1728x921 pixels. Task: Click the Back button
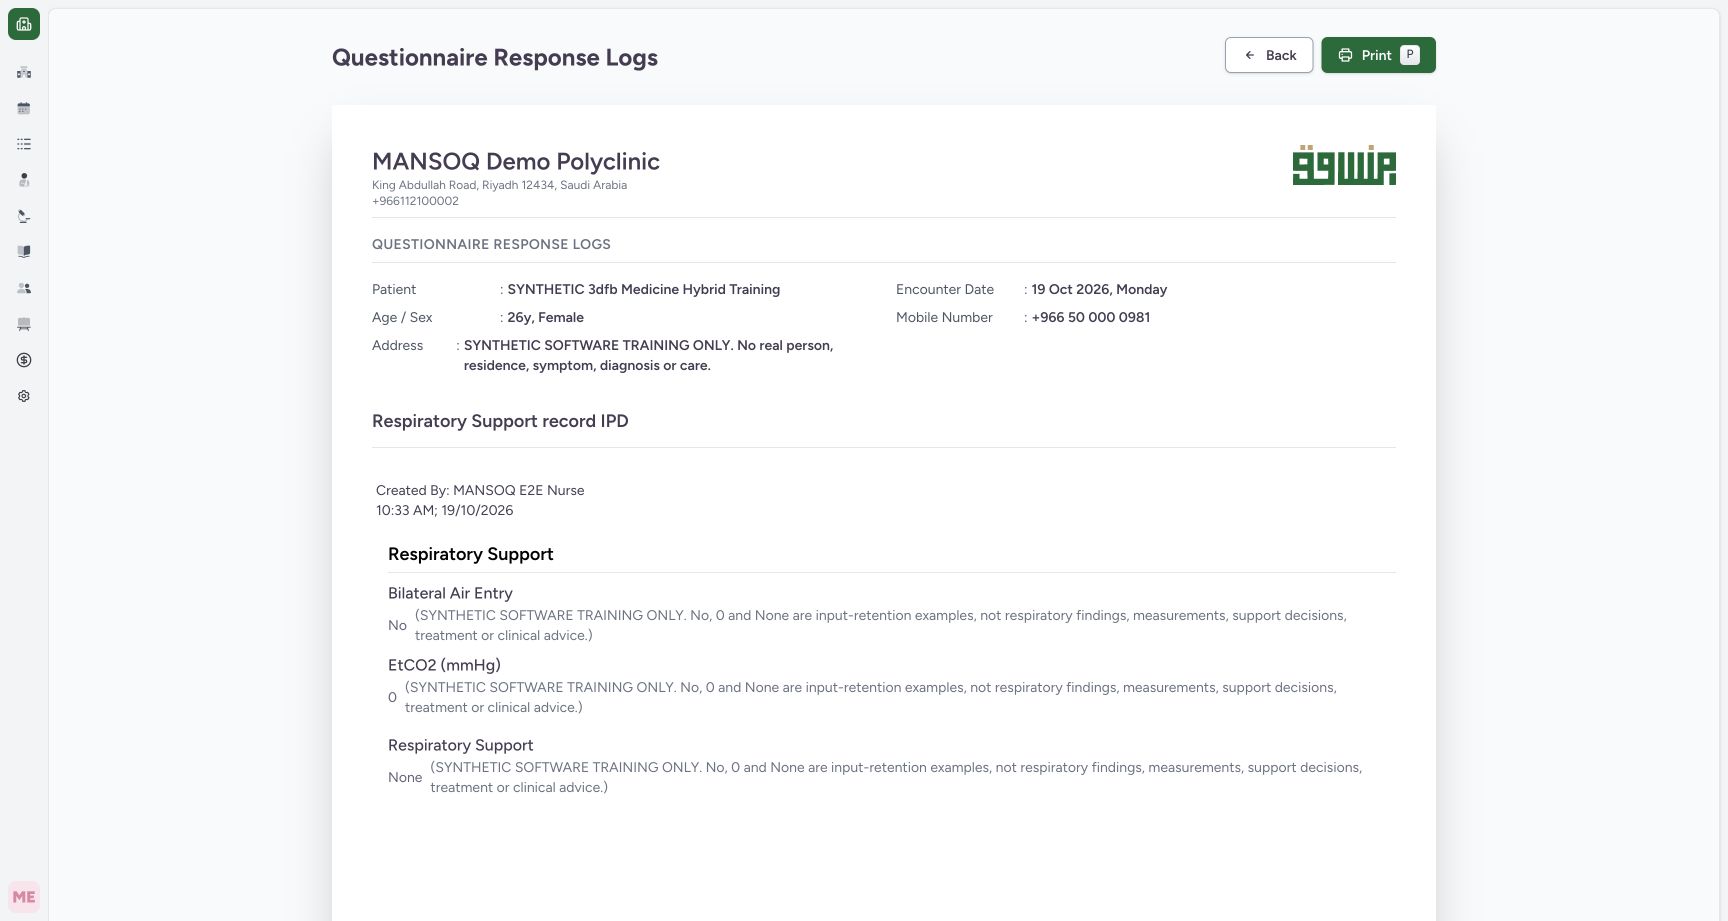(x=1269, y=55)
